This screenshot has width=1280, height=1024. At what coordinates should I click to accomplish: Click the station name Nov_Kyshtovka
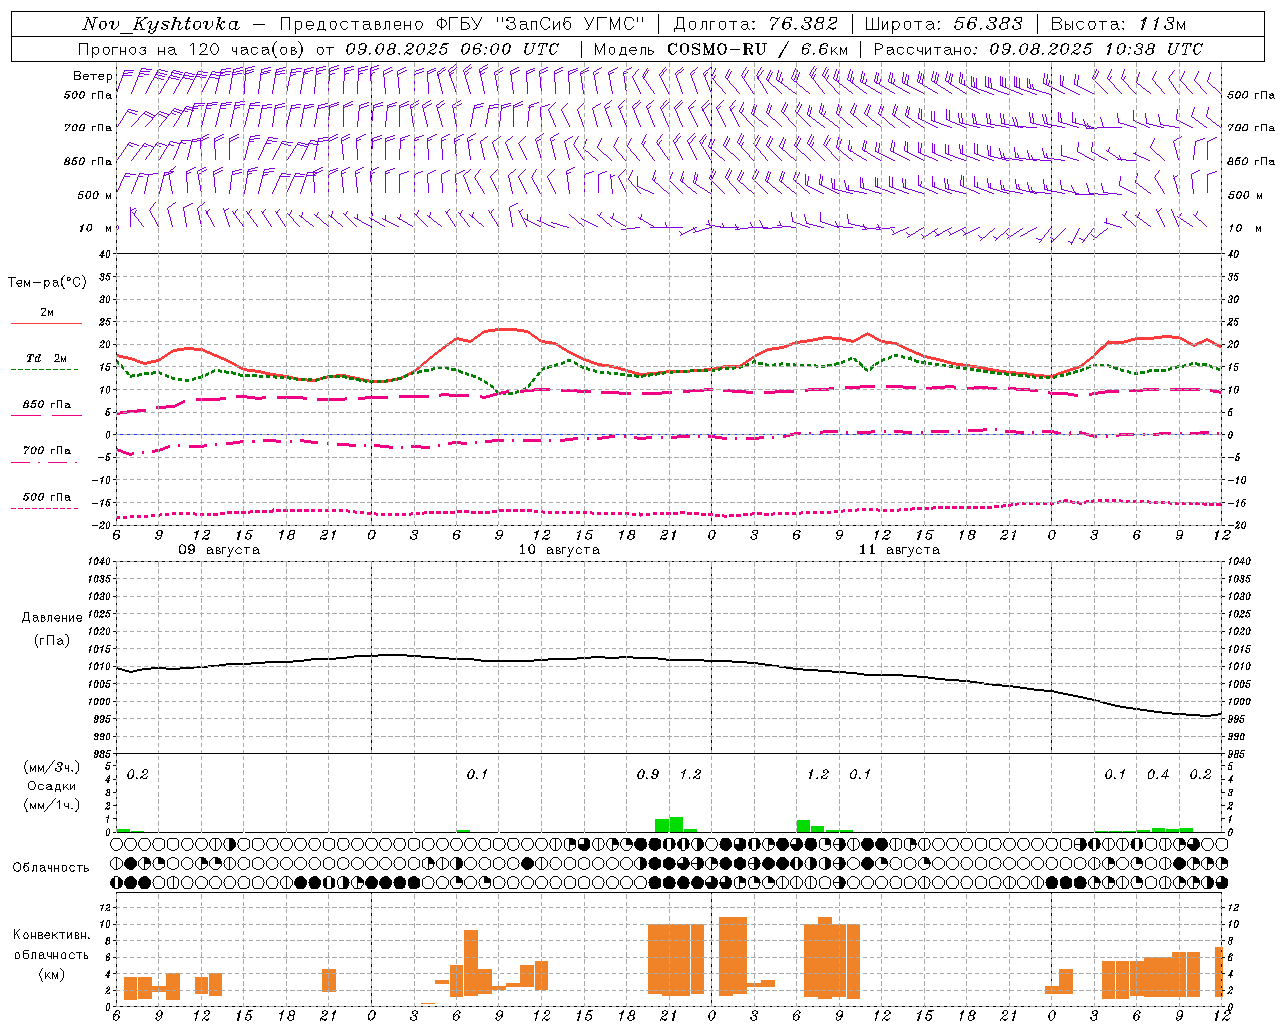tap(161, 24)
